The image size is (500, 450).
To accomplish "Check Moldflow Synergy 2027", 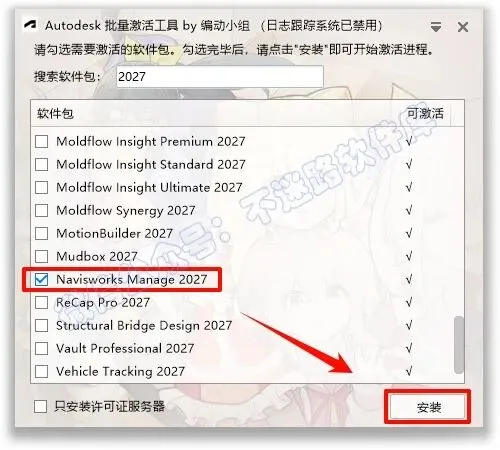I will coord(41,210).
